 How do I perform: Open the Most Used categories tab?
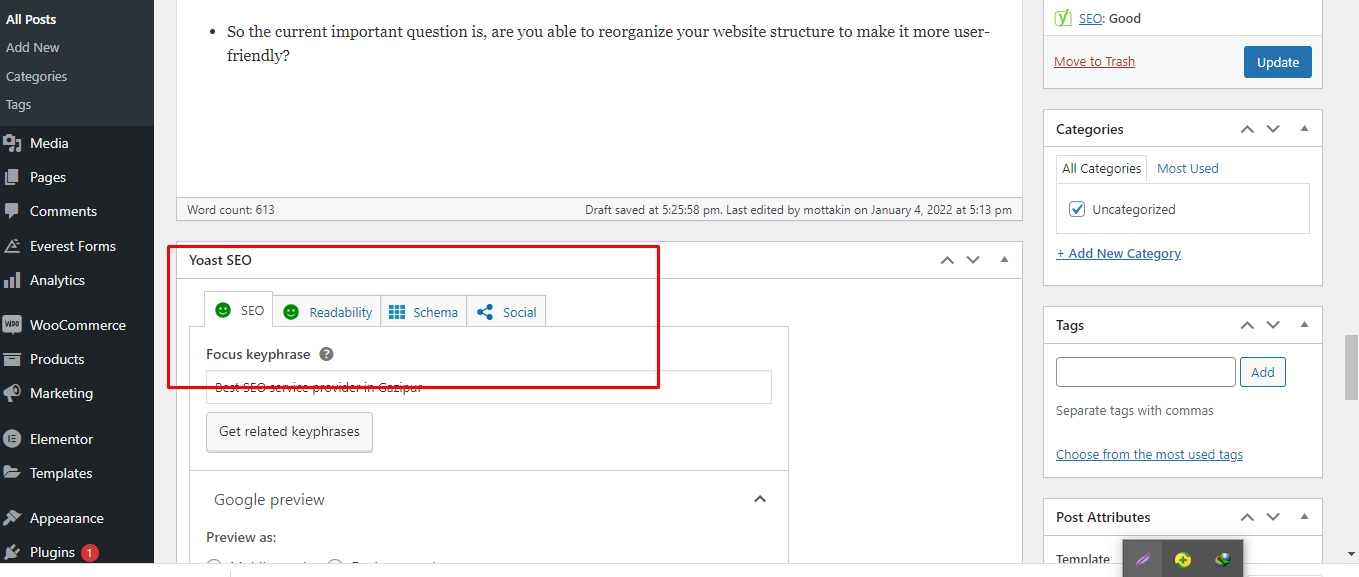pyautogui.click(x=1187, y=168)
